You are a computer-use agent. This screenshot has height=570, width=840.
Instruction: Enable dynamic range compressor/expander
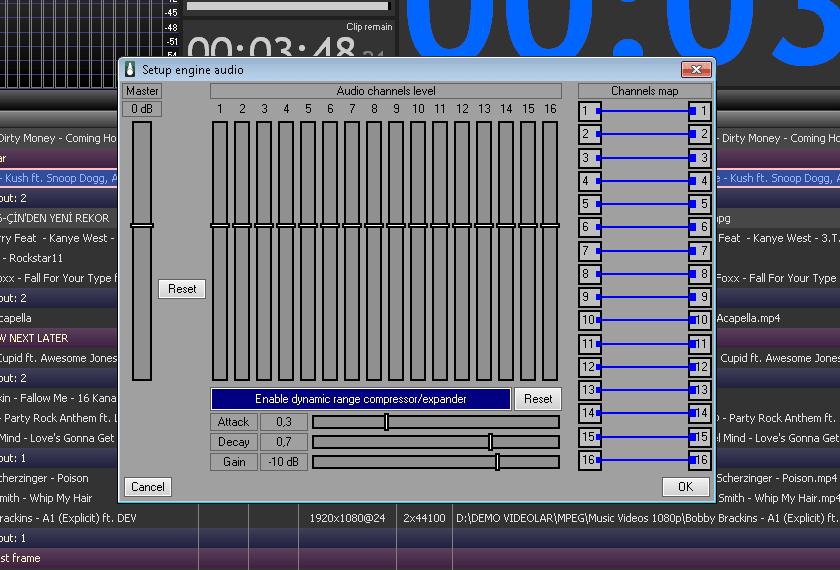[361, 399]
